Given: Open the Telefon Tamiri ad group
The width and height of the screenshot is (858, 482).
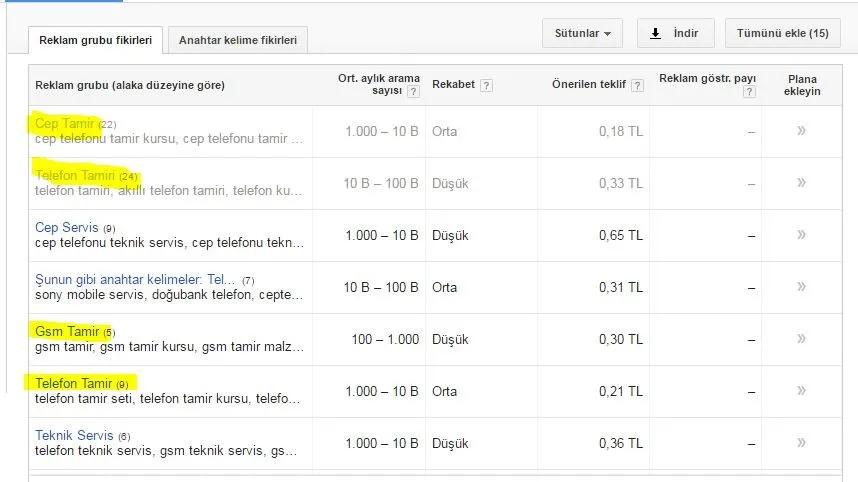Looking at the screenshot, I should [x=75, y=176].
